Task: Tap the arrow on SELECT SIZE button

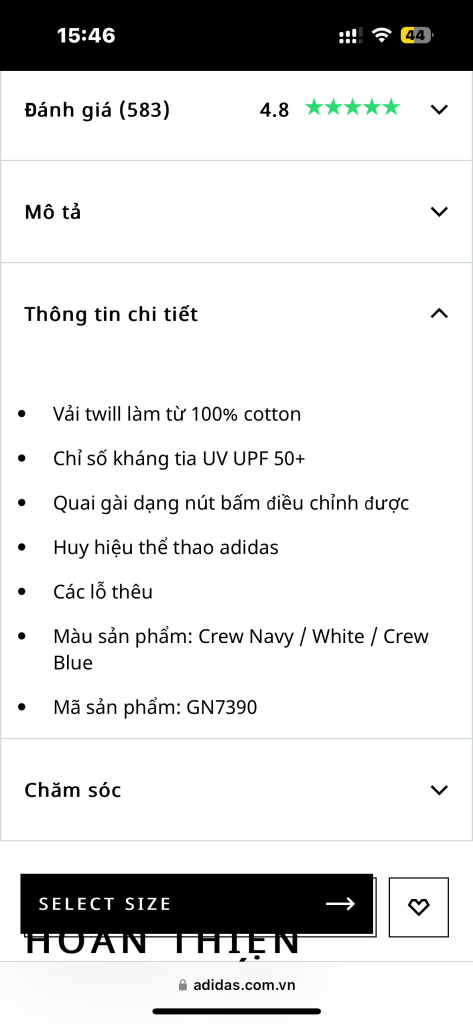Action: pyautogui.click(x=340, y=904)
